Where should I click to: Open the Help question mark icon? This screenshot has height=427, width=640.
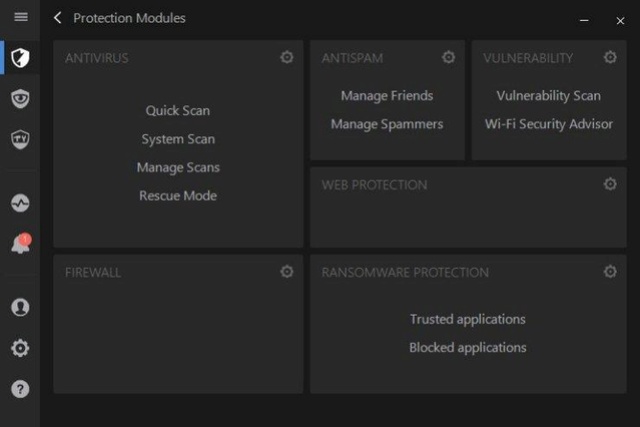(20, 389)
